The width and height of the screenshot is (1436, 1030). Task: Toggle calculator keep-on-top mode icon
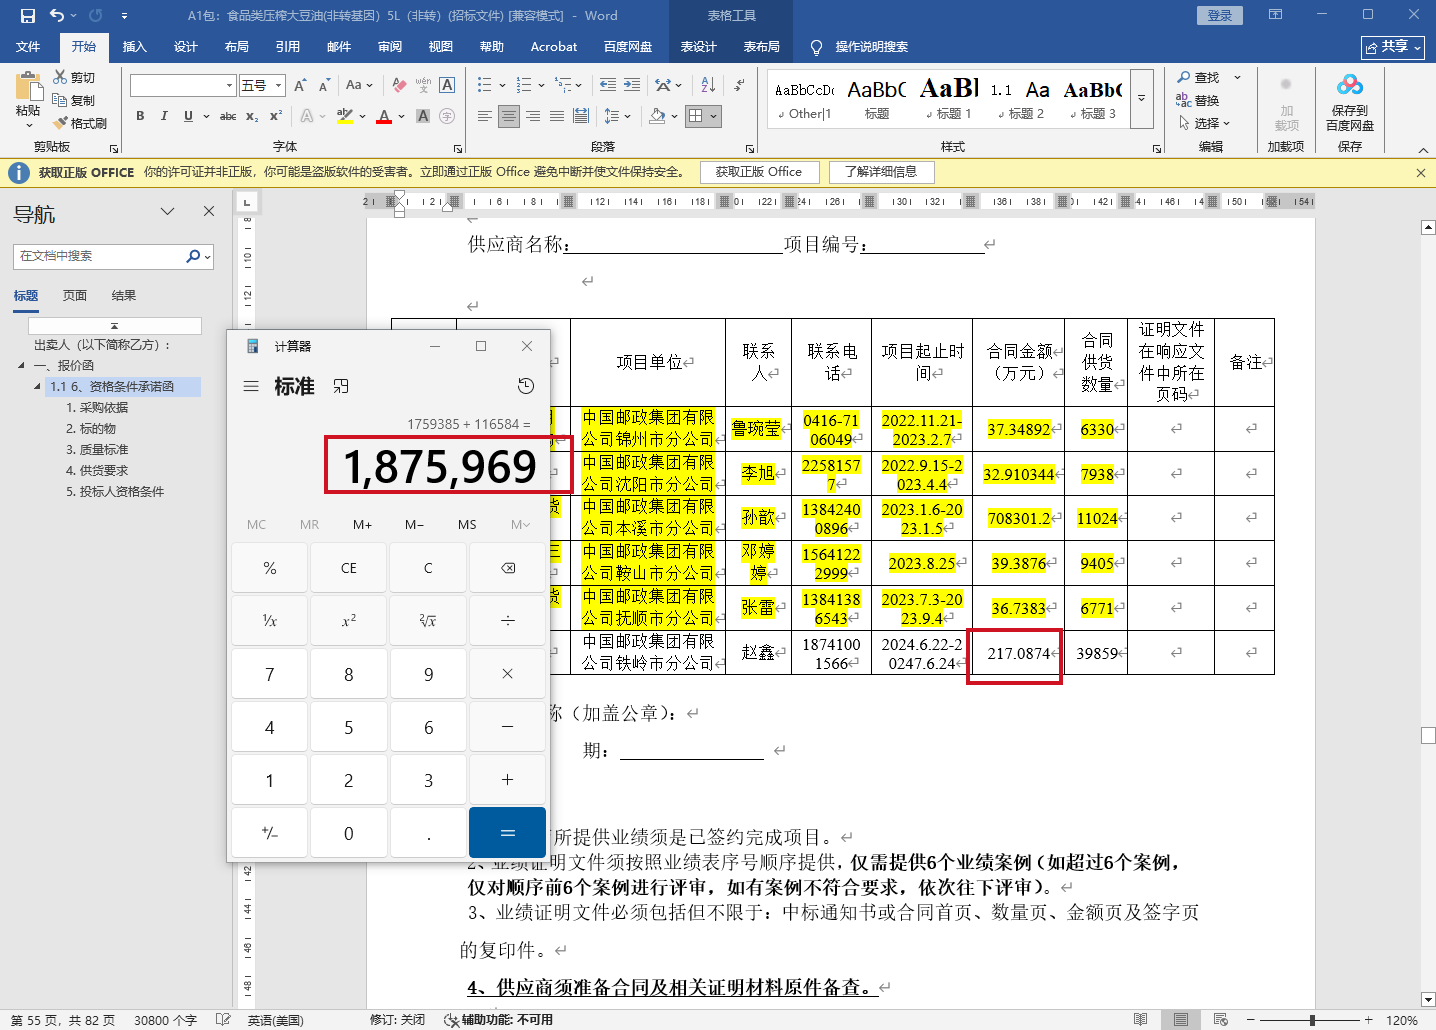coord(341,386)
